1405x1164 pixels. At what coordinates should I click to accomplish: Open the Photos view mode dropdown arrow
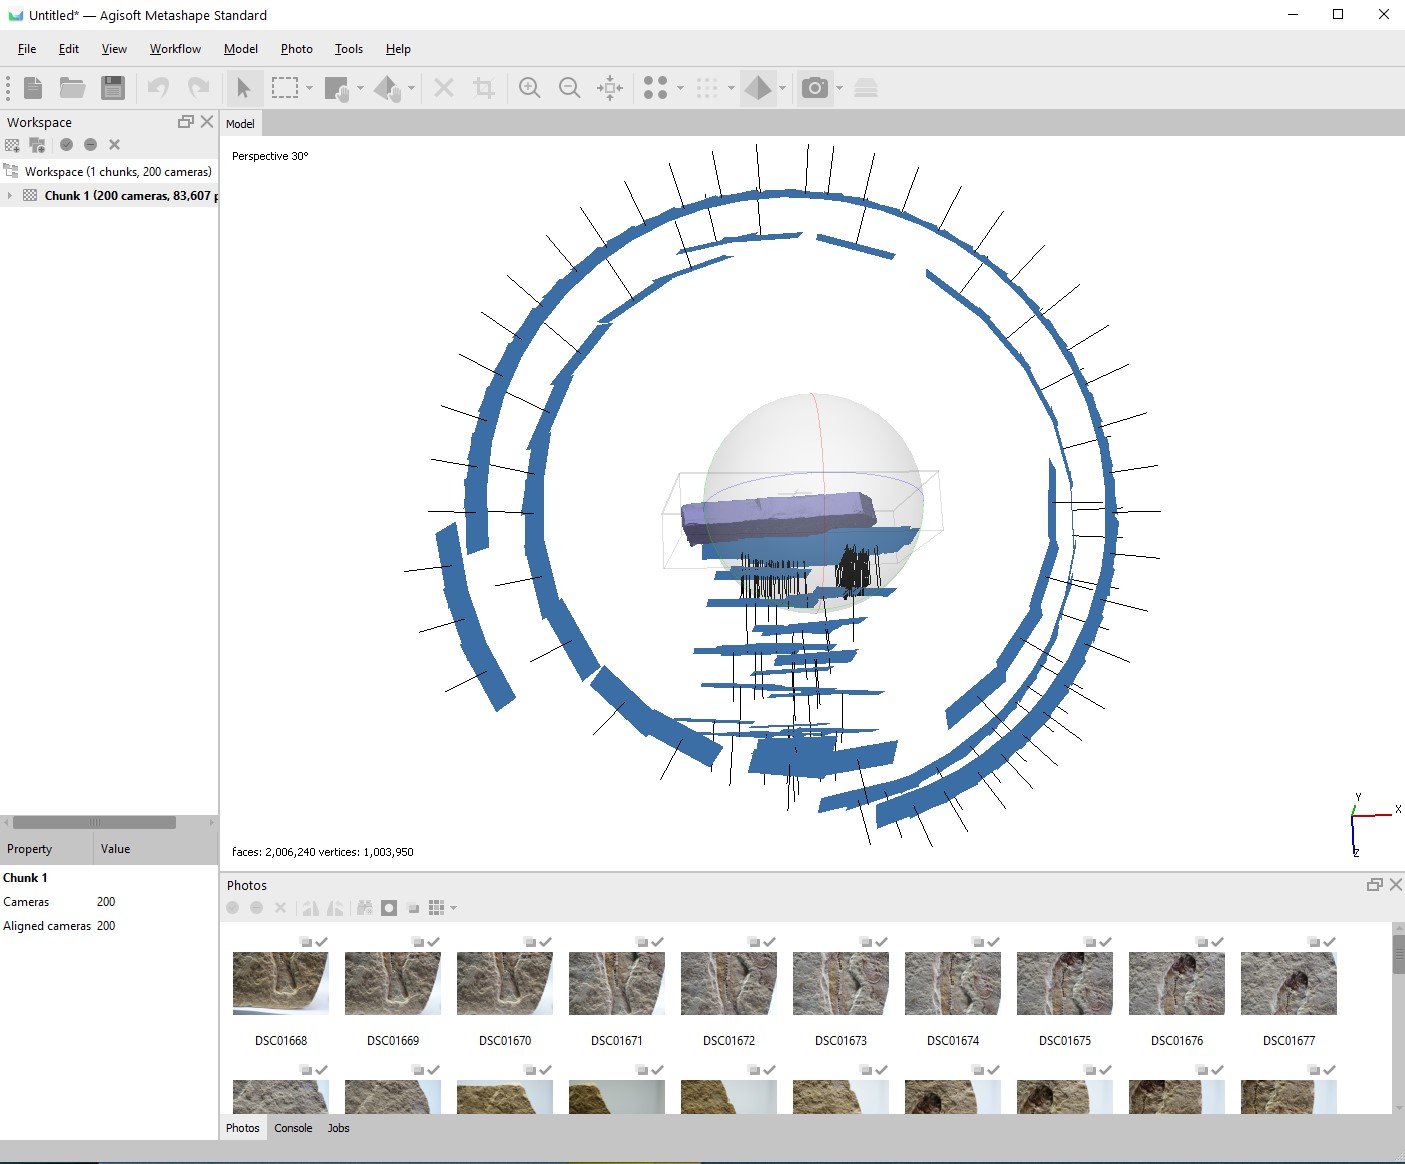pos(454,908)
